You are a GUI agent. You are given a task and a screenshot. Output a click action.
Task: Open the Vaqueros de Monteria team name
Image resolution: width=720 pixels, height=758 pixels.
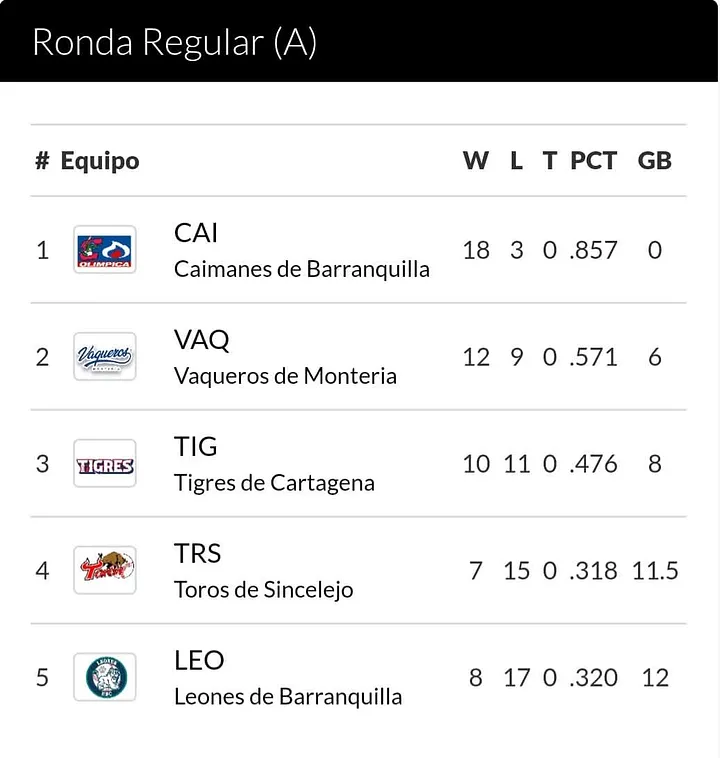(285, 376)
